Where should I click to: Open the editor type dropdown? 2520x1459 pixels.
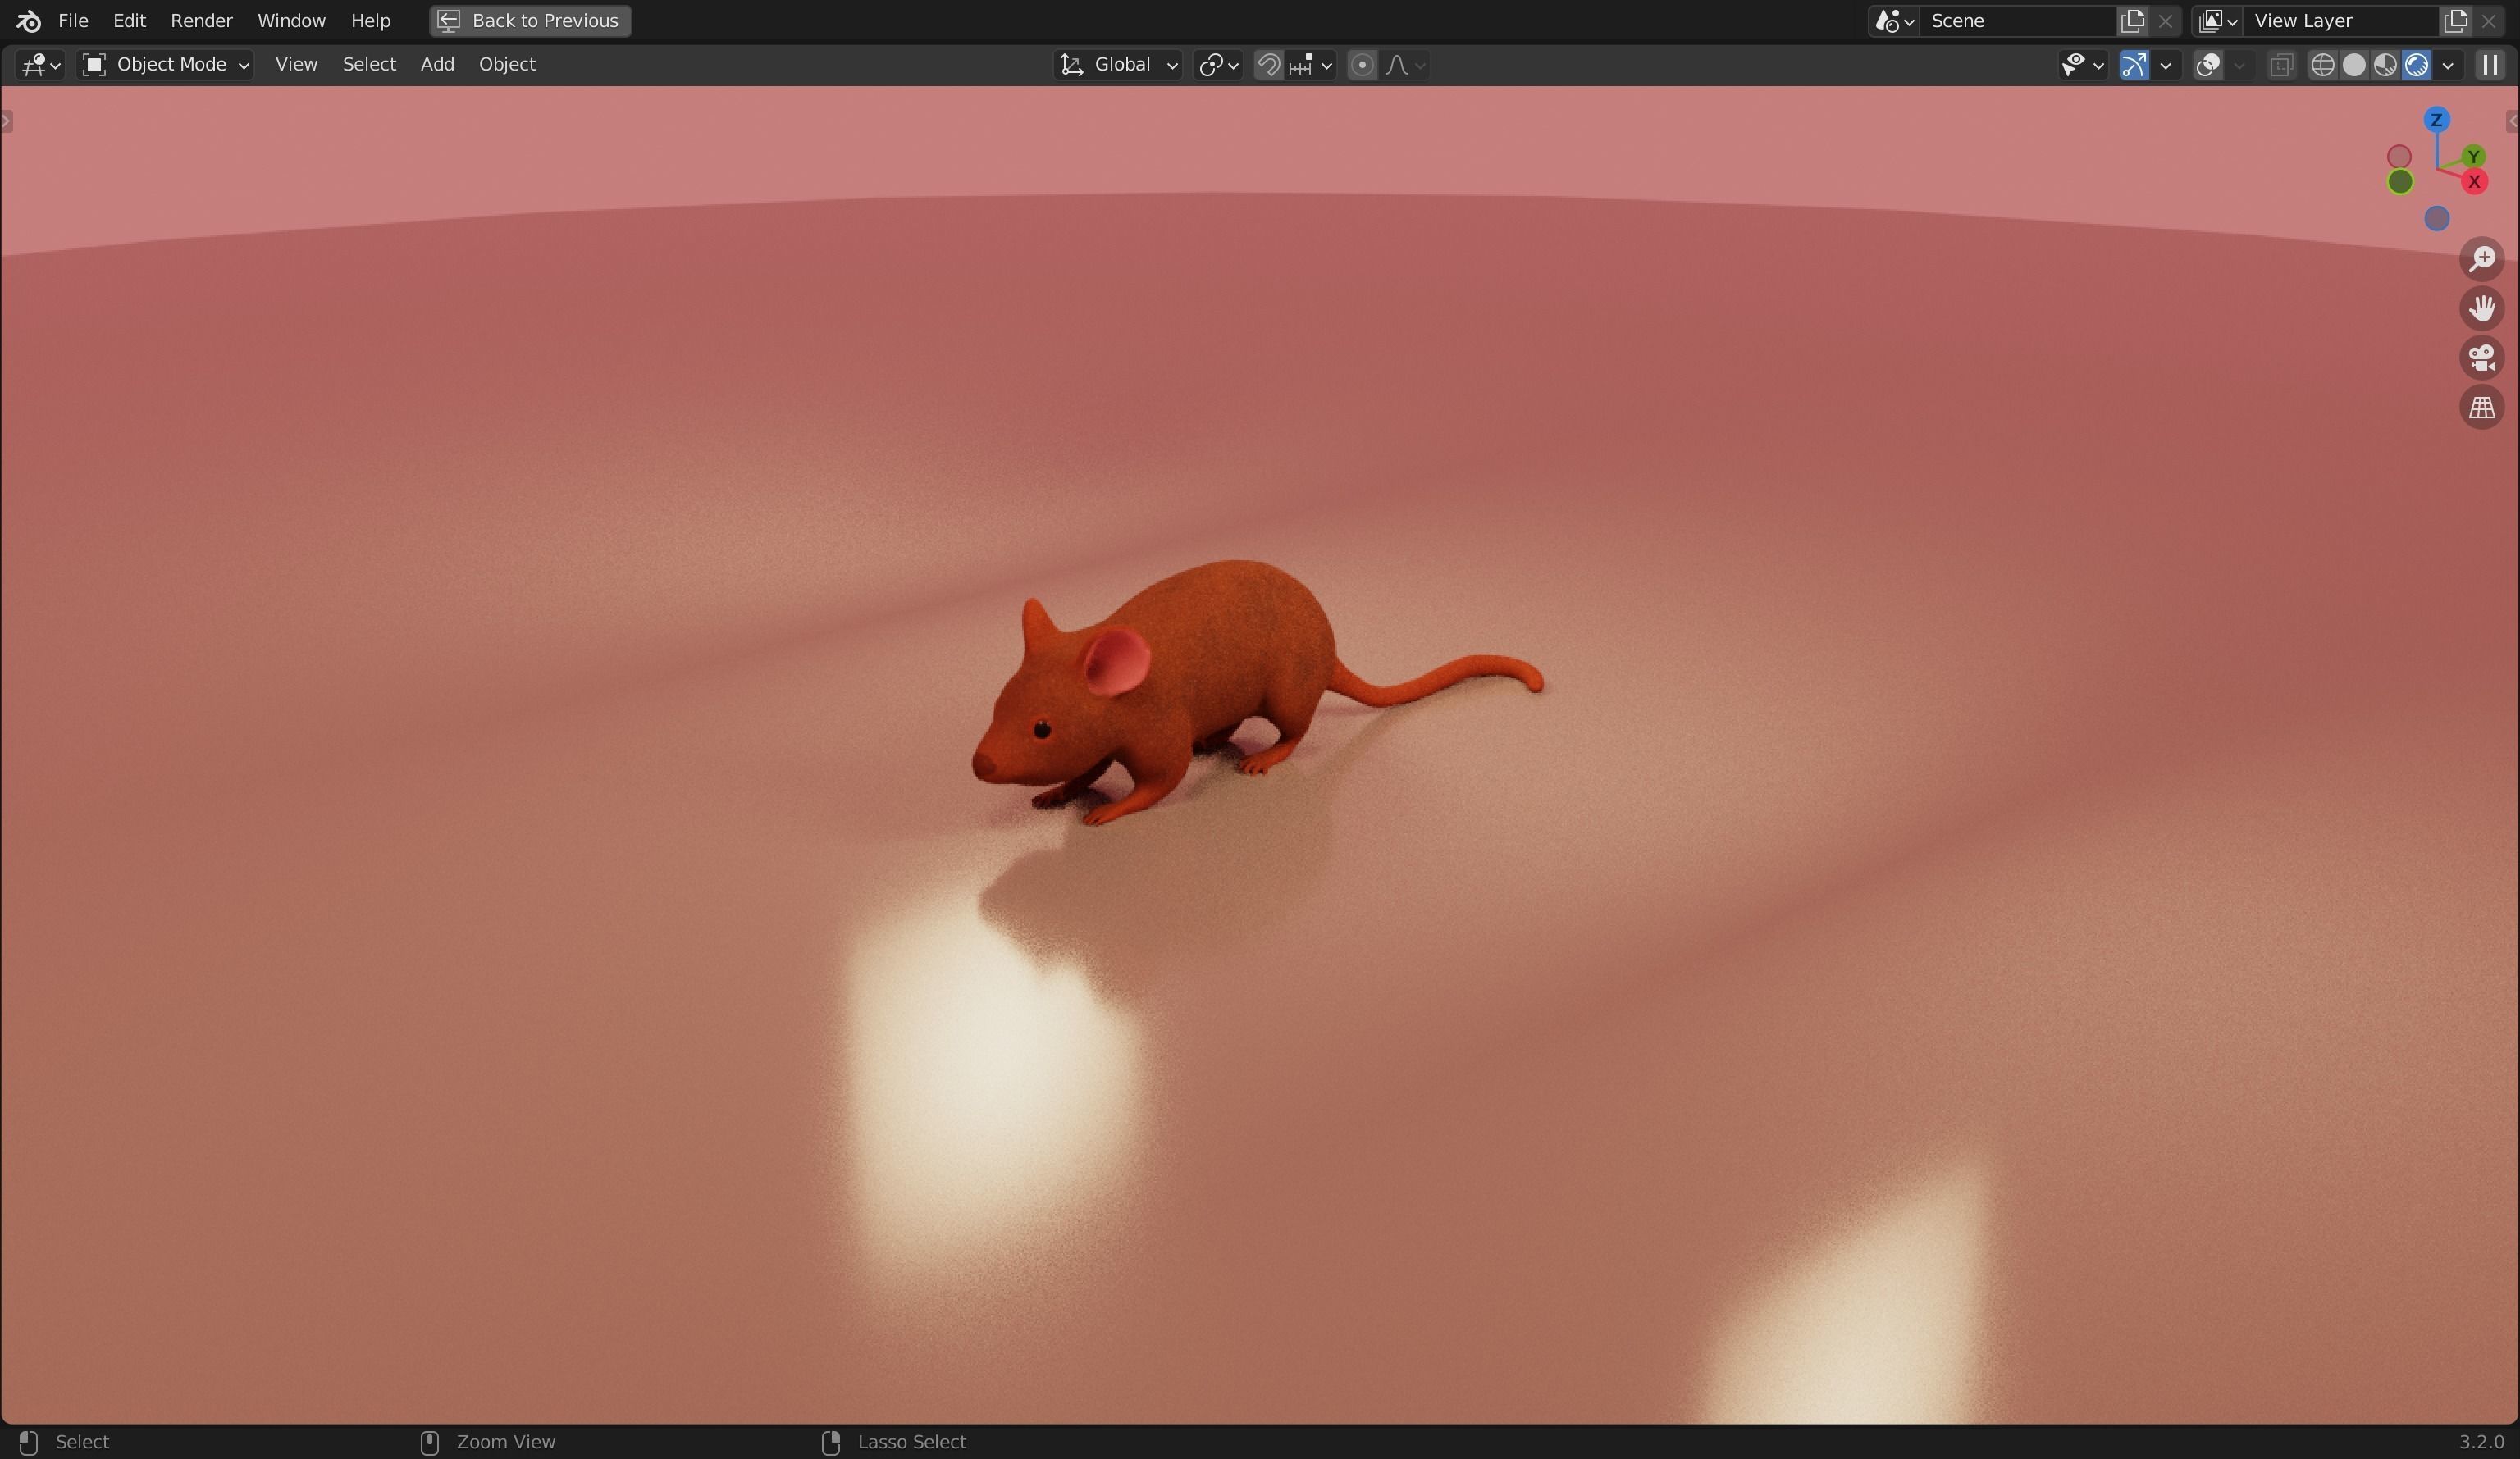coord(41,65)
